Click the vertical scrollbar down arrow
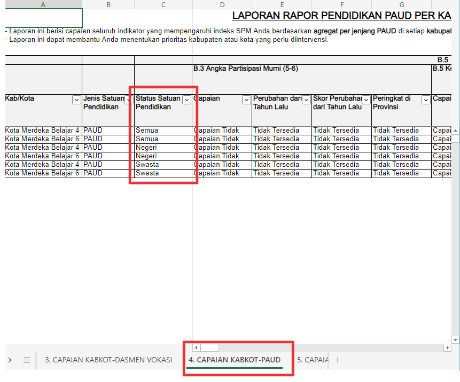The image size is (460, 382). click(455, 340)
